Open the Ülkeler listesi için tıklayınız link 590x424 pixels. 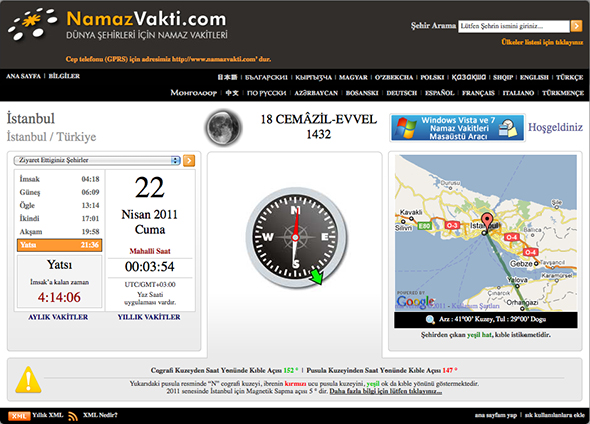542,42
